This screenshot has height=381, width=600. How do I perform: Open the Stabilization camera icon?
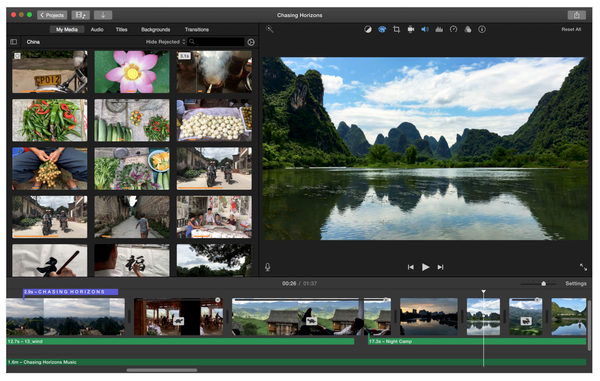[411, 29]
